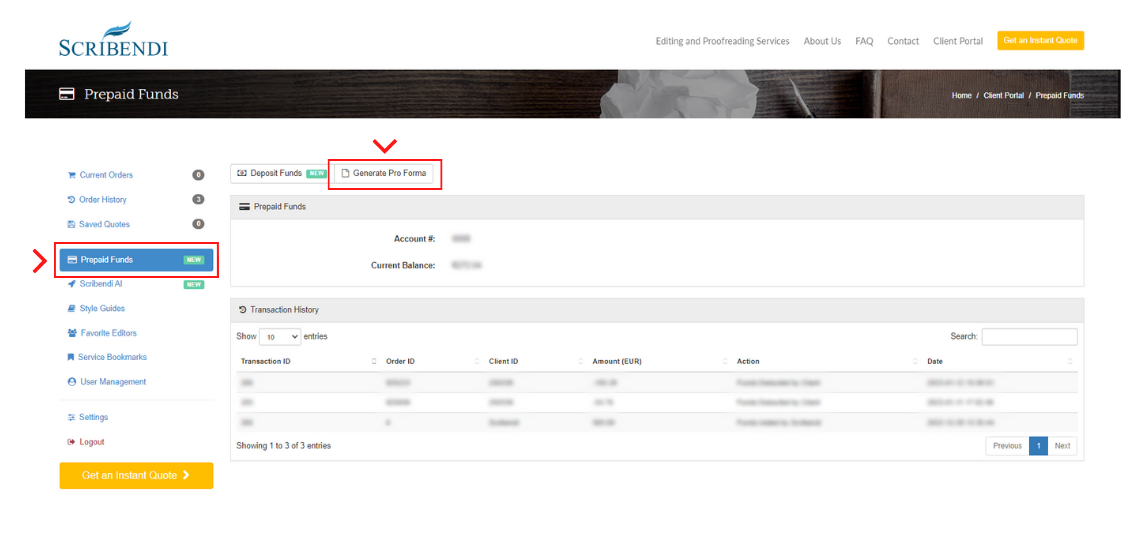The height and width of the screenshot is (539, 1131).
Task: Open Saved Quotes in sidebar
Action: coord(105,224)
